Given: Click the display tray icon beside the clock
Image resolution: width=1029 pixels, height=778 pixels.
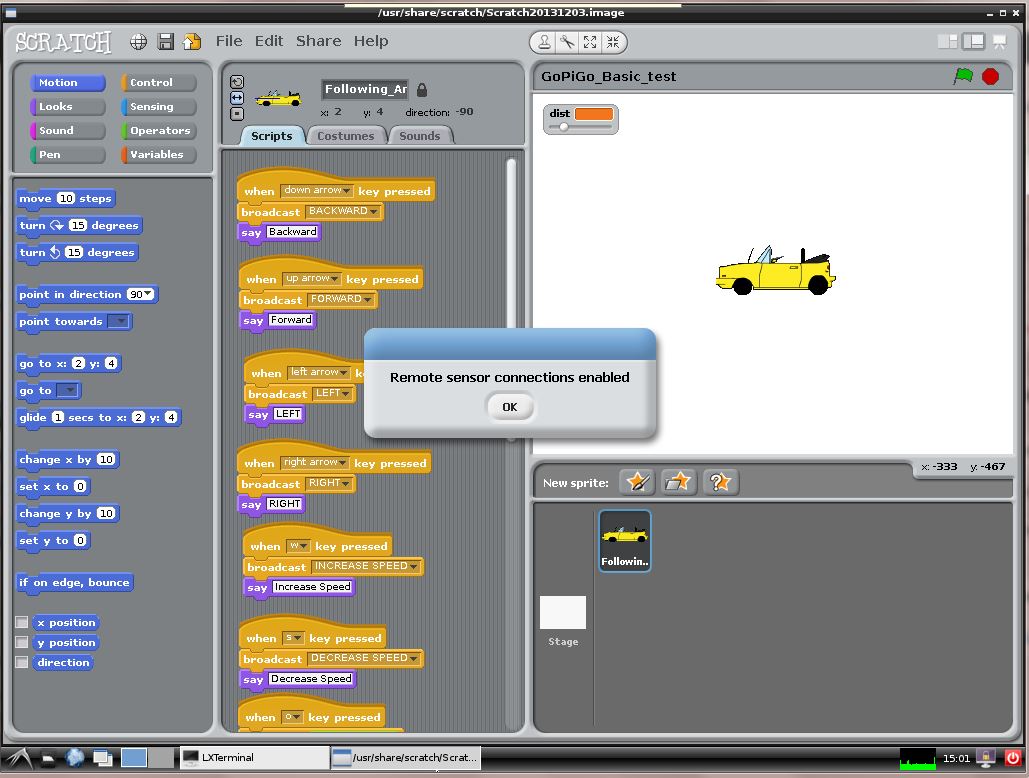Looking at the screenshot, I should (985, 758).
